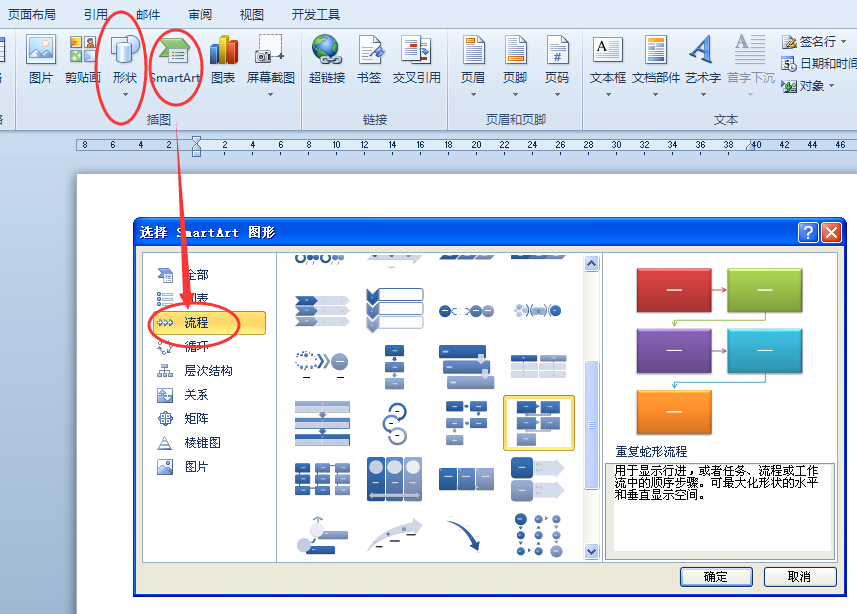Insert a Text Box (文本框)
Image resolution: width=857 pixels, height=614 pixels.
coord(608,66)
